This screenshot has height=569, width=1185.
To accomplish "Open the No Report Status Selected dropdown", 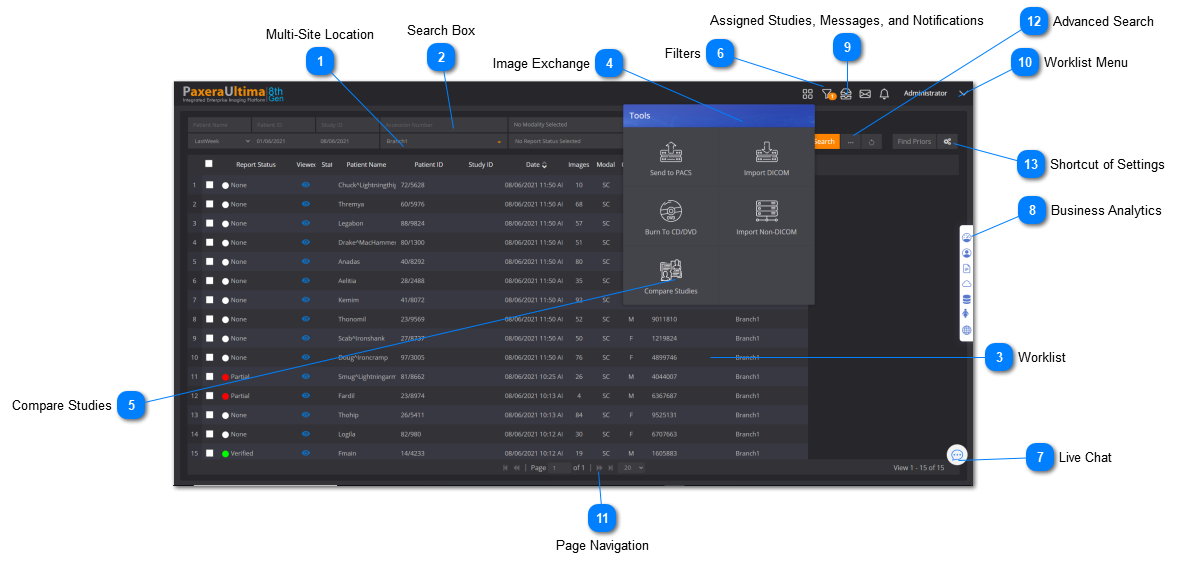I will click(565, 141).
